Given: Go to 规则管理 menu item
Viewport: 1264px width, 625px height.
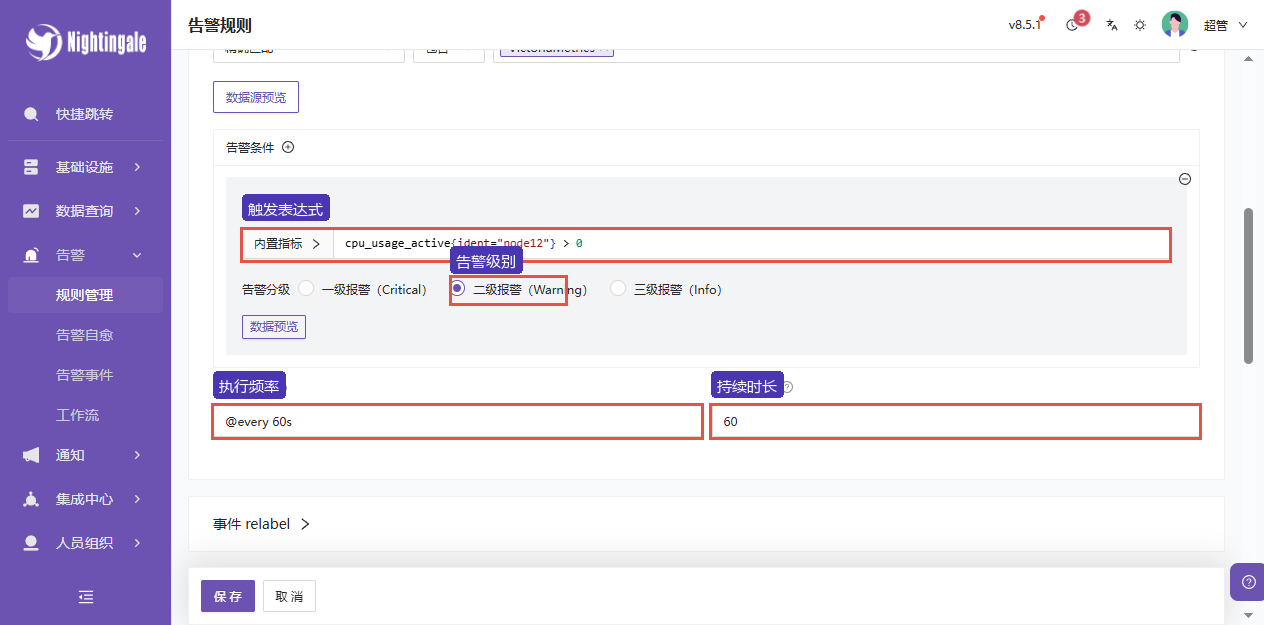Looking at the screenshot, I should [85, 295].
